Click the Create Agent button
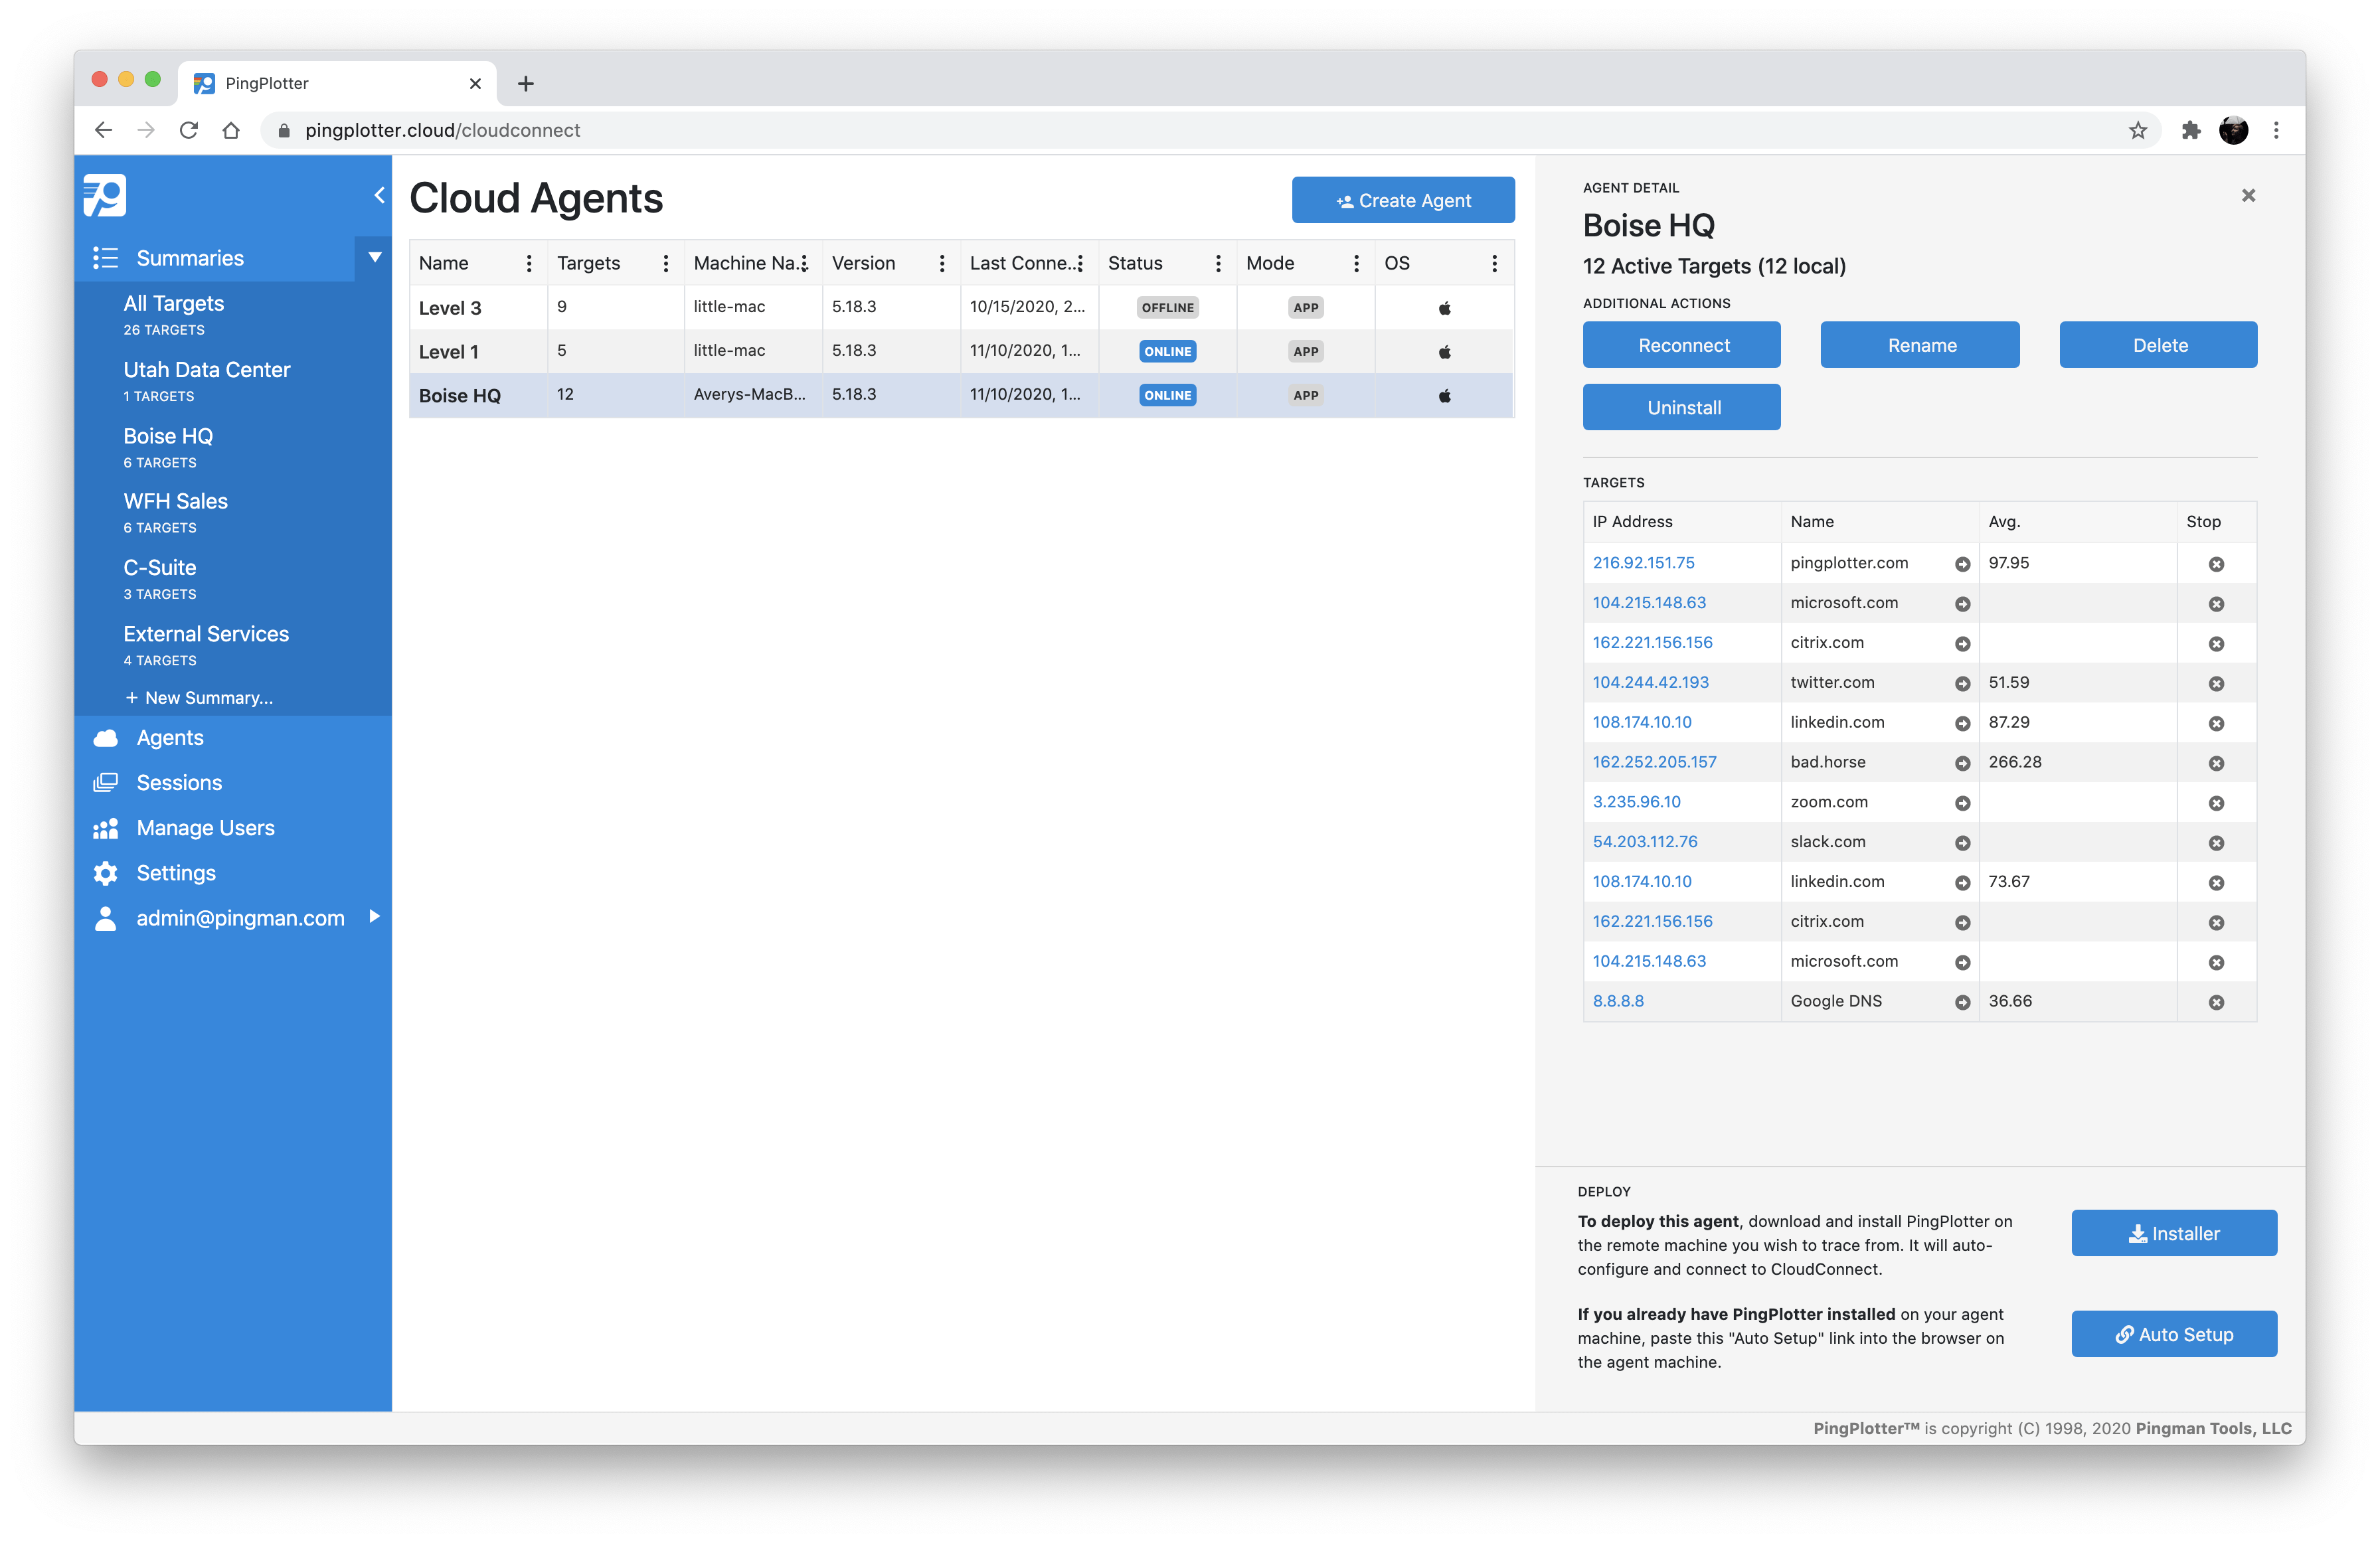Screen dimensions: 2380x1543 [x=1402, y=199]
